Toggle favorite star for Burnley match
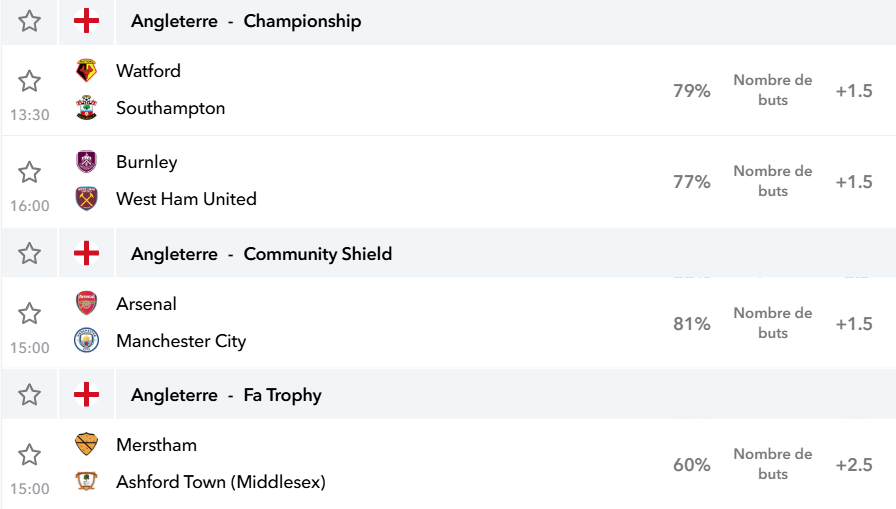Viewport: 896px width, 509px height. (x=29, y=172)
